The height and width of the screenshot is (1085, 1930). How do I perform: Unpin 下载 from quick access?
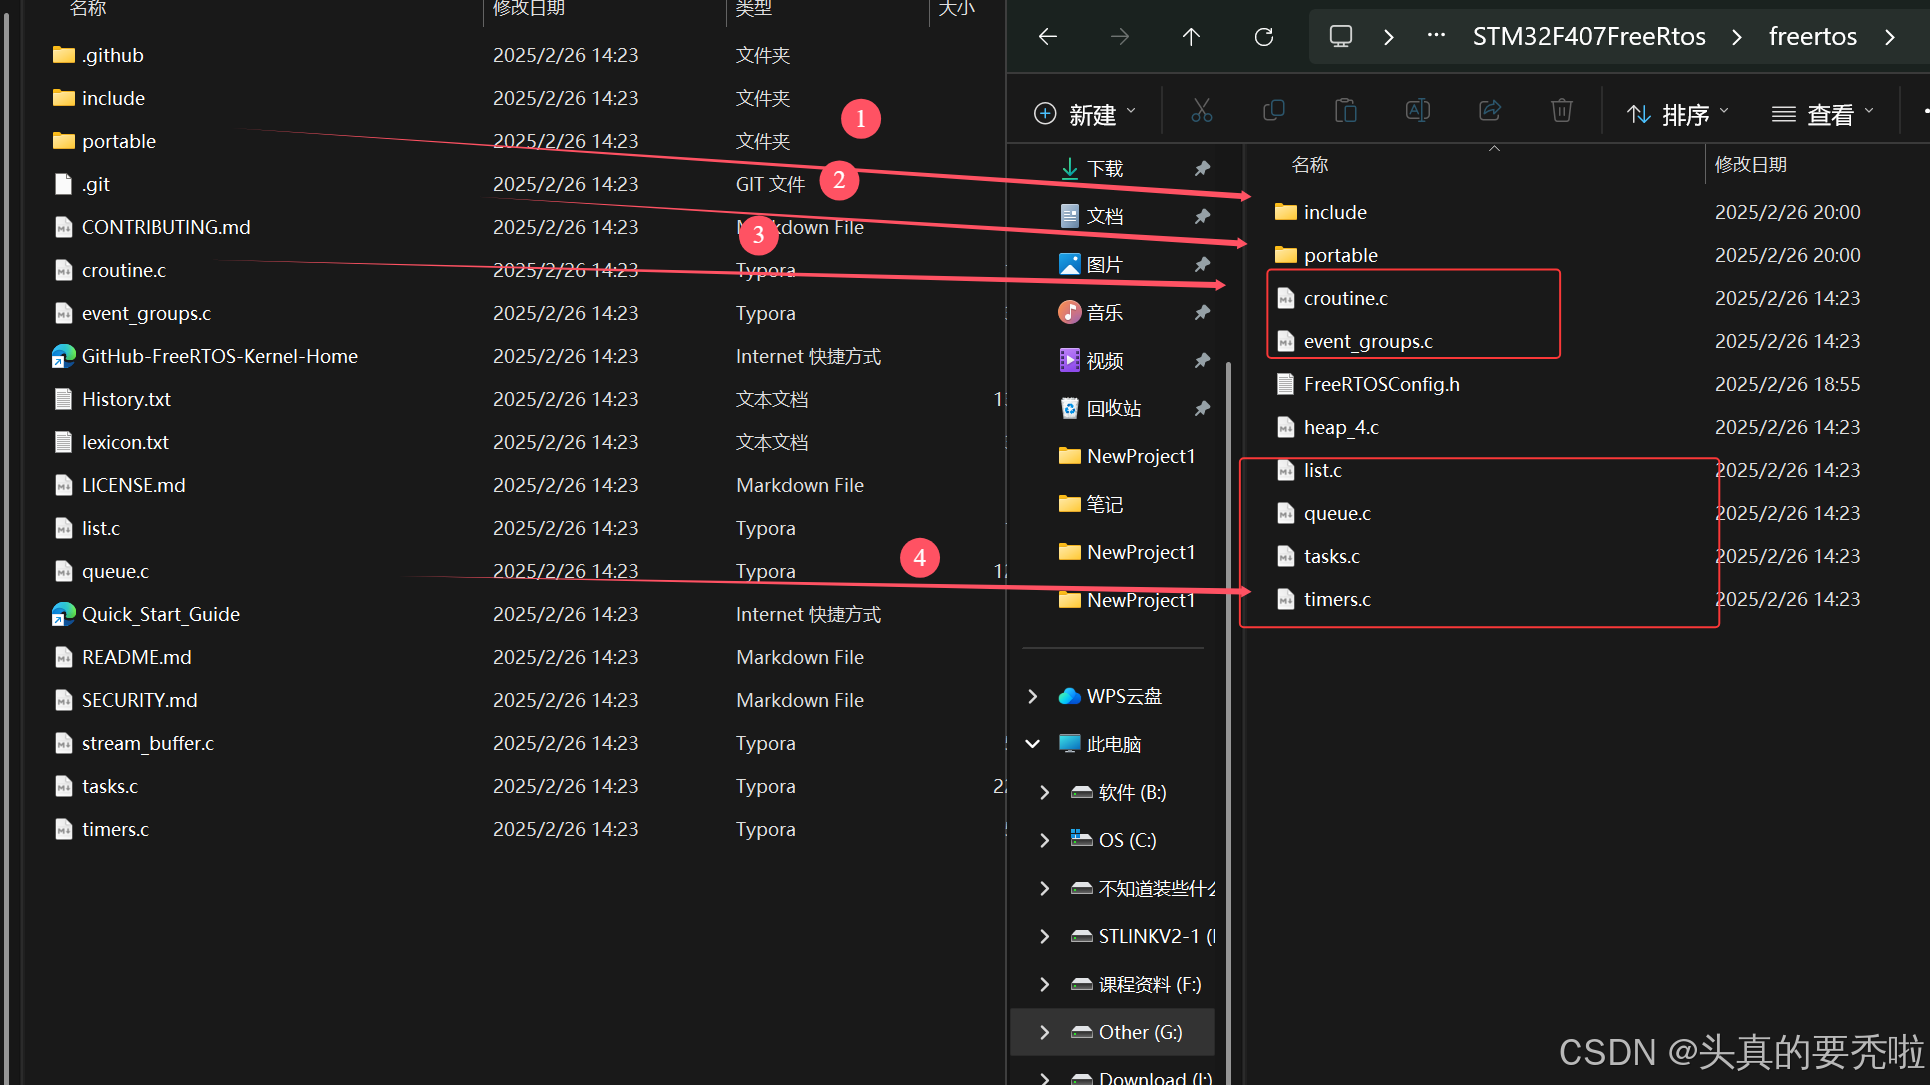tap(1202, 168)
